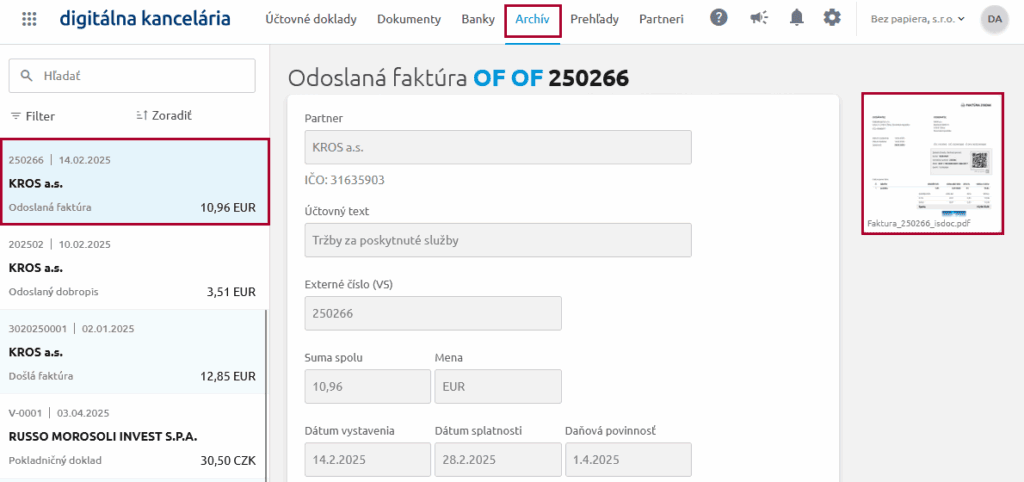Open the apps grid launcher icon
Viewport: 1024px width, 482px height.
click(x=29, y=19)
